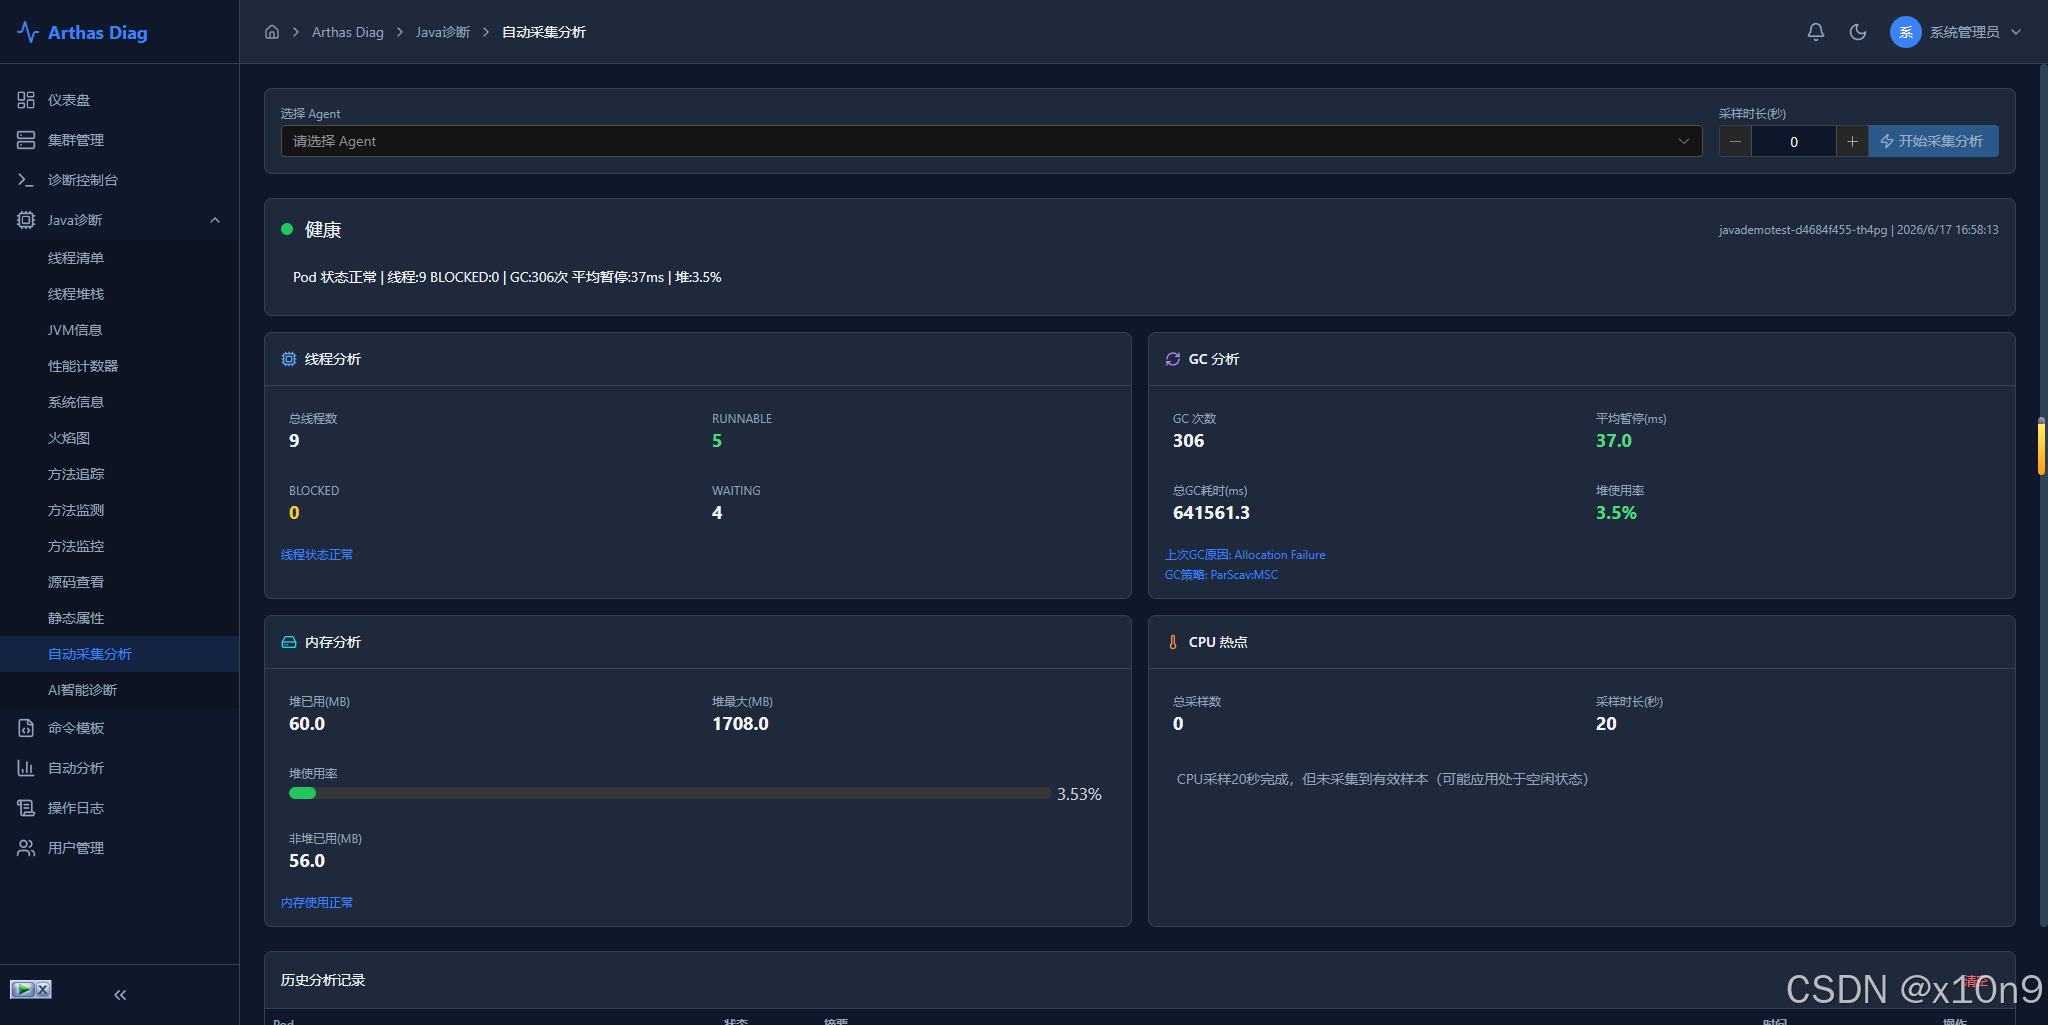Click 开始采集分析 button
The height and width of the screenshot is (1025, 2048).
tap(1933, 141)
